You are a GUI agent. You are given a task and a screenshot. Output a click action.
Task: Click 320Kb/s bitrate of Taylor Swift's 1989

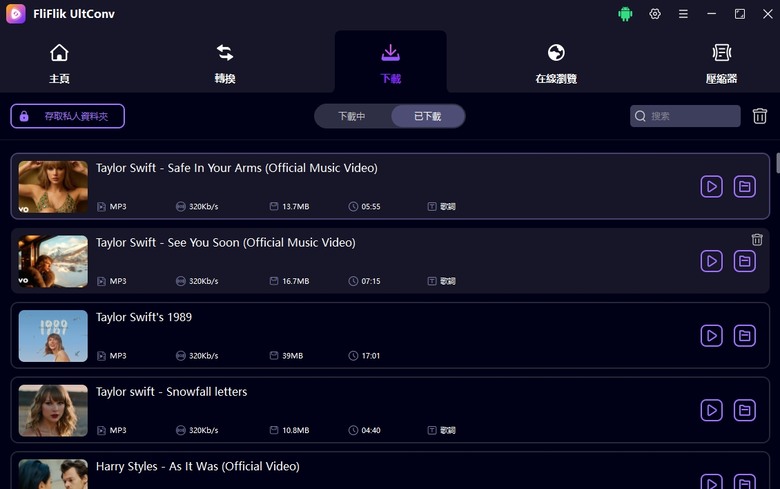[x=203, y=356]
